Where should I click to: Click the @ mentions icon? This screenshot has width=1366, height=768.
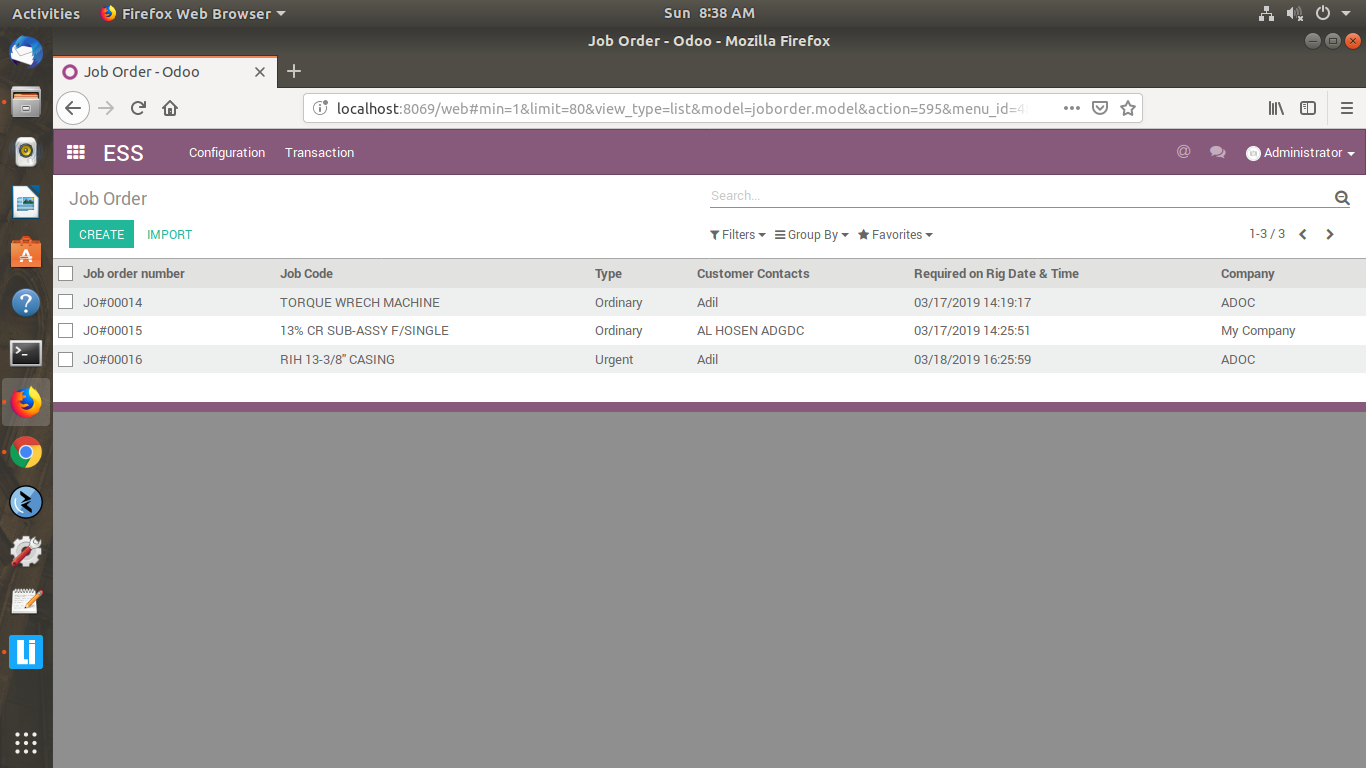click(x=1184, y=152)
